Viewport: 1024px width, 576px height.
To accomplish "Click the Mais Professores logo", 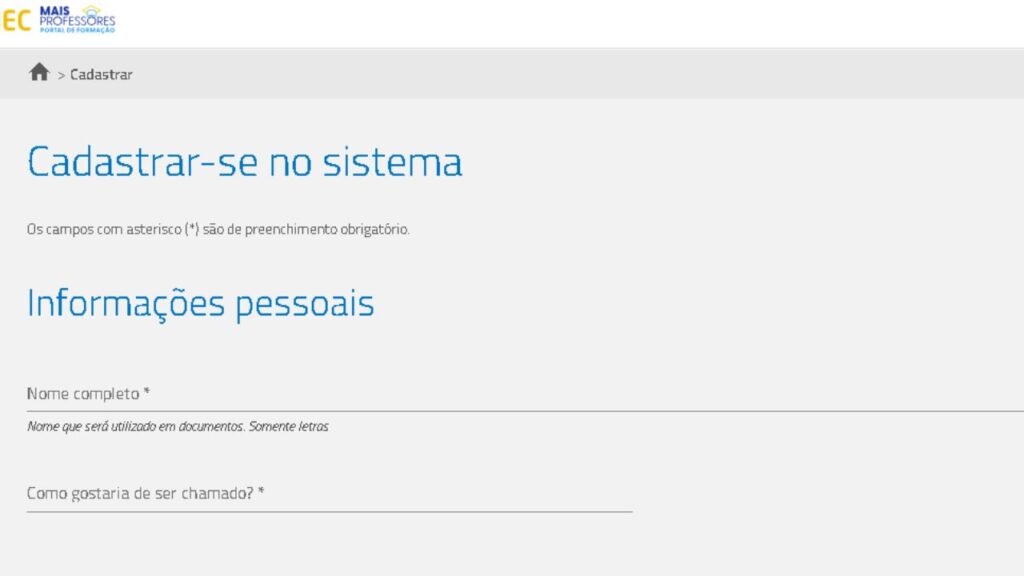I will tap(77, 19).
